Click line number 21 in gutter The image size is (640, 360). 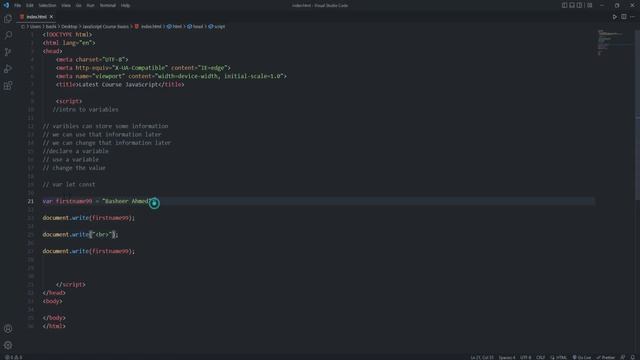(x=31, y=201)
